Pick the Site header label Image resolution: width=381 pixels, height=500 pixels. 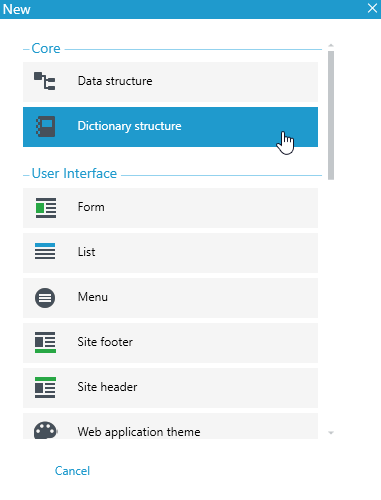coord(107,387)
